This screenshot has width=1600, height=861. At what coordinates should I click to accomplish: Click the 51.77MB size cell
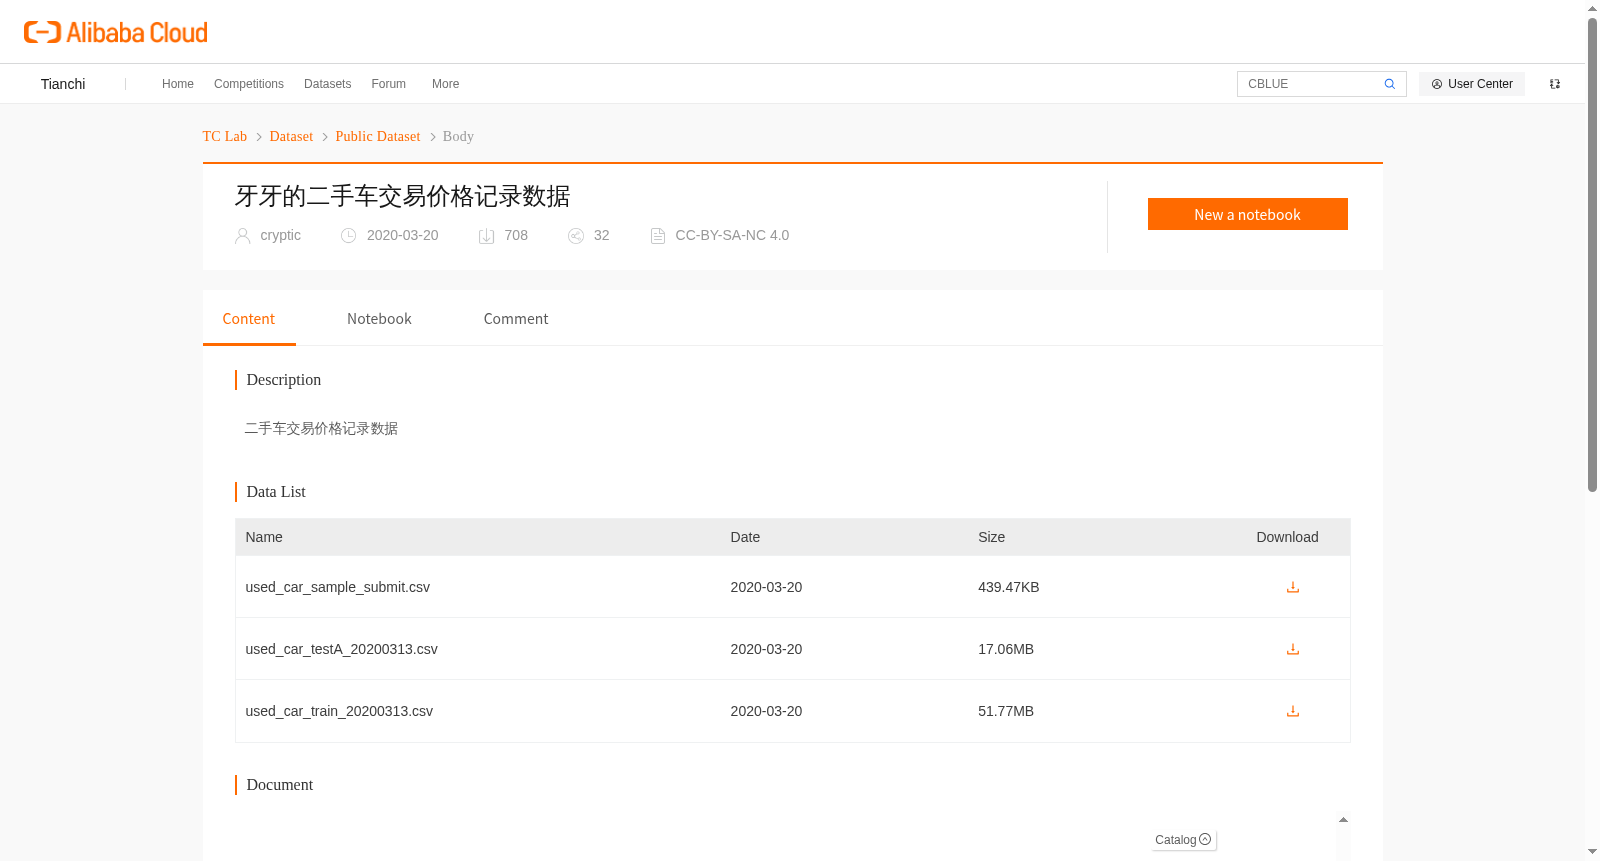point(1006,711)
